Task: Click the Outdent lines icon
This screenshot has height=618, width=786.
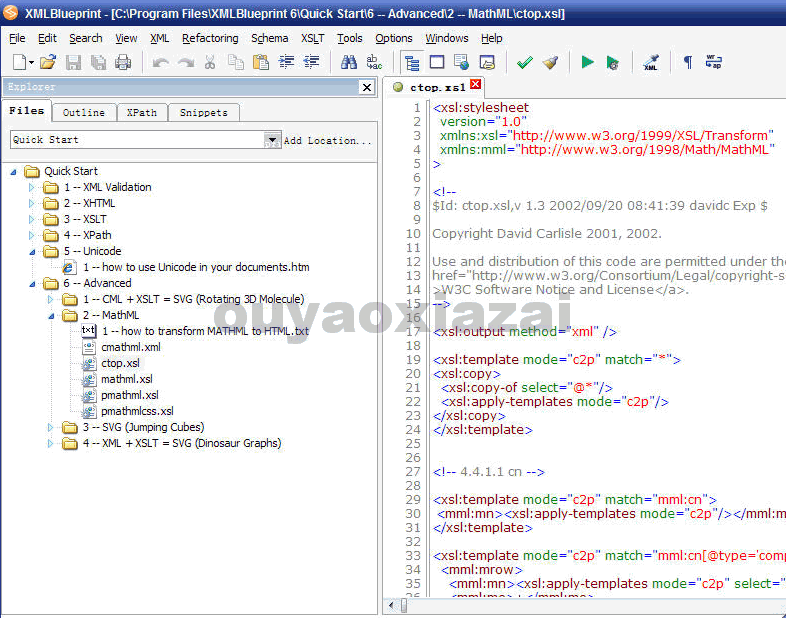Action: click(x=311, y=62)
